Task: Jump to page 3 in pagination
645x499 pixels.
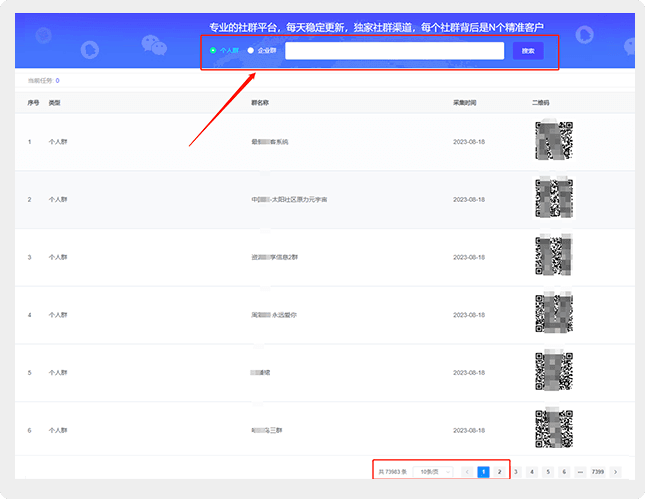Action: [x=516, y=471]
